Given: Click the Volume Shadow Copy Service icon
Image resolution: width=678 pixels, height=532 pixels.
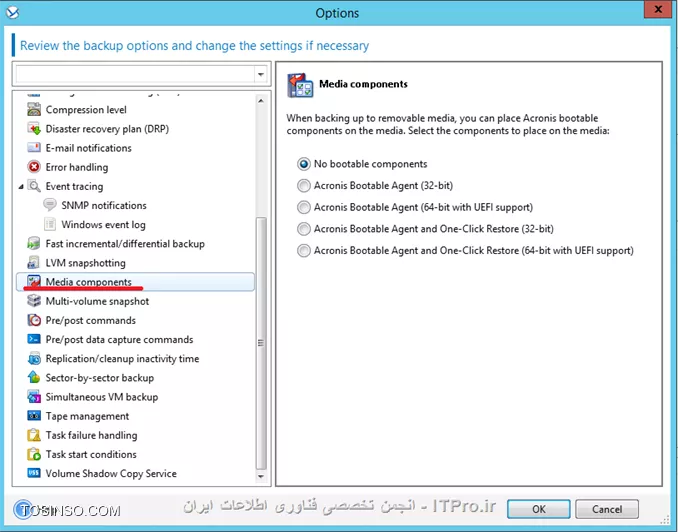Looking at the screenshot, I should tap(34, 473).
